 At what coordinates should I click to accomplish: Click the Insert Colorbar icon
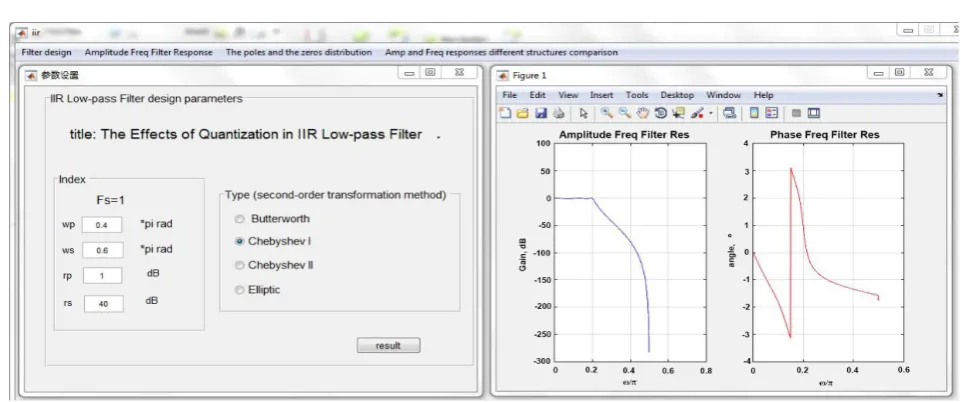(x=754, y=113)
